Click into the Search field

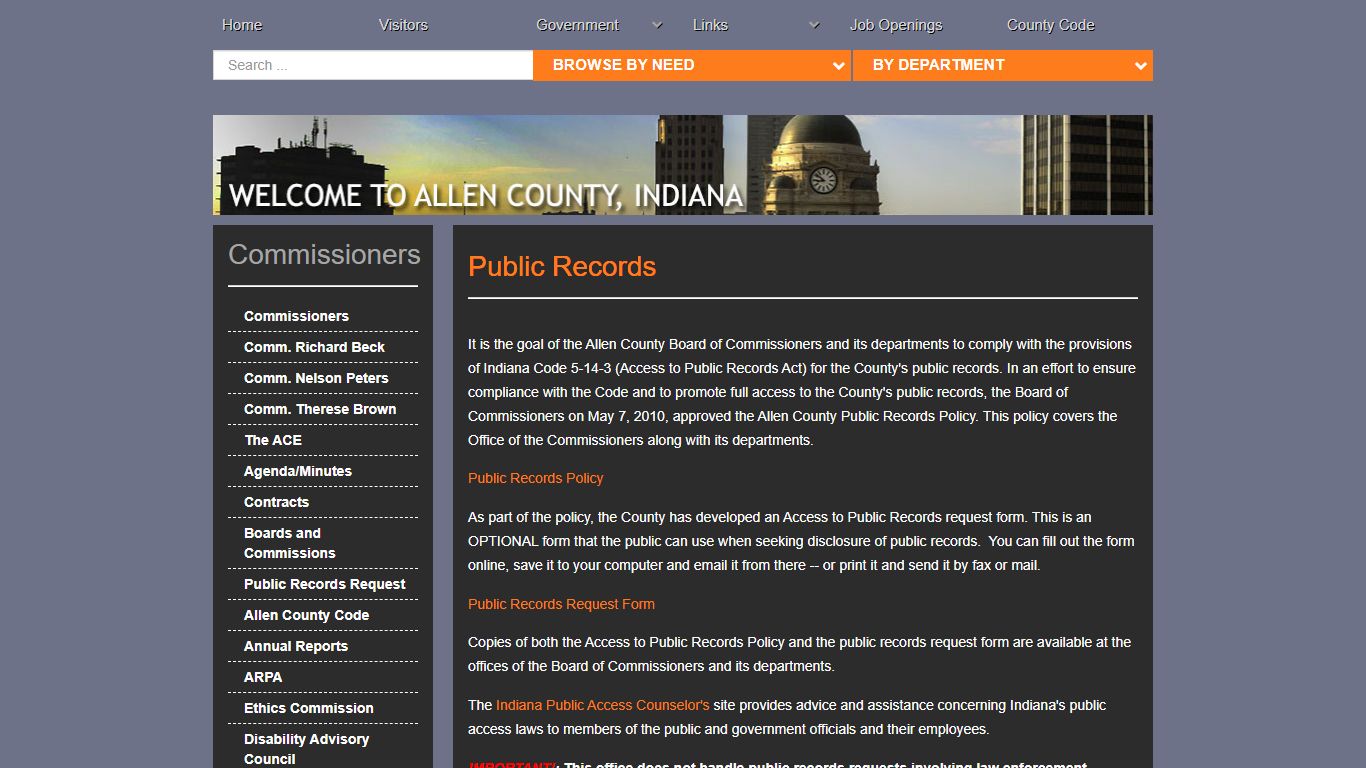(373, 65)
